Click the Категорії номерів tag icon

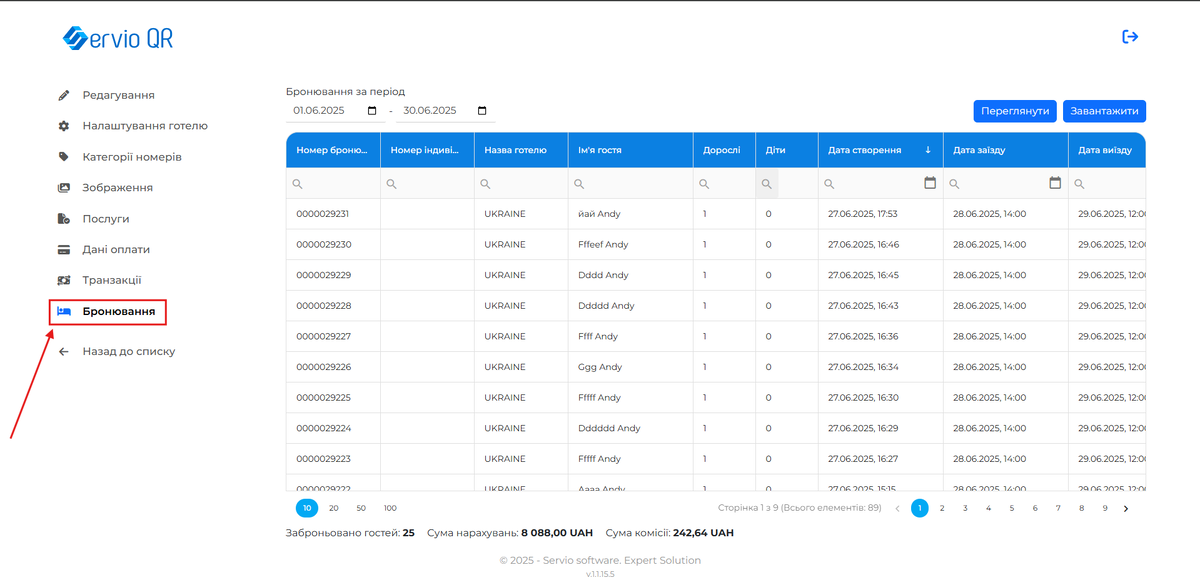tap(63, 156)
